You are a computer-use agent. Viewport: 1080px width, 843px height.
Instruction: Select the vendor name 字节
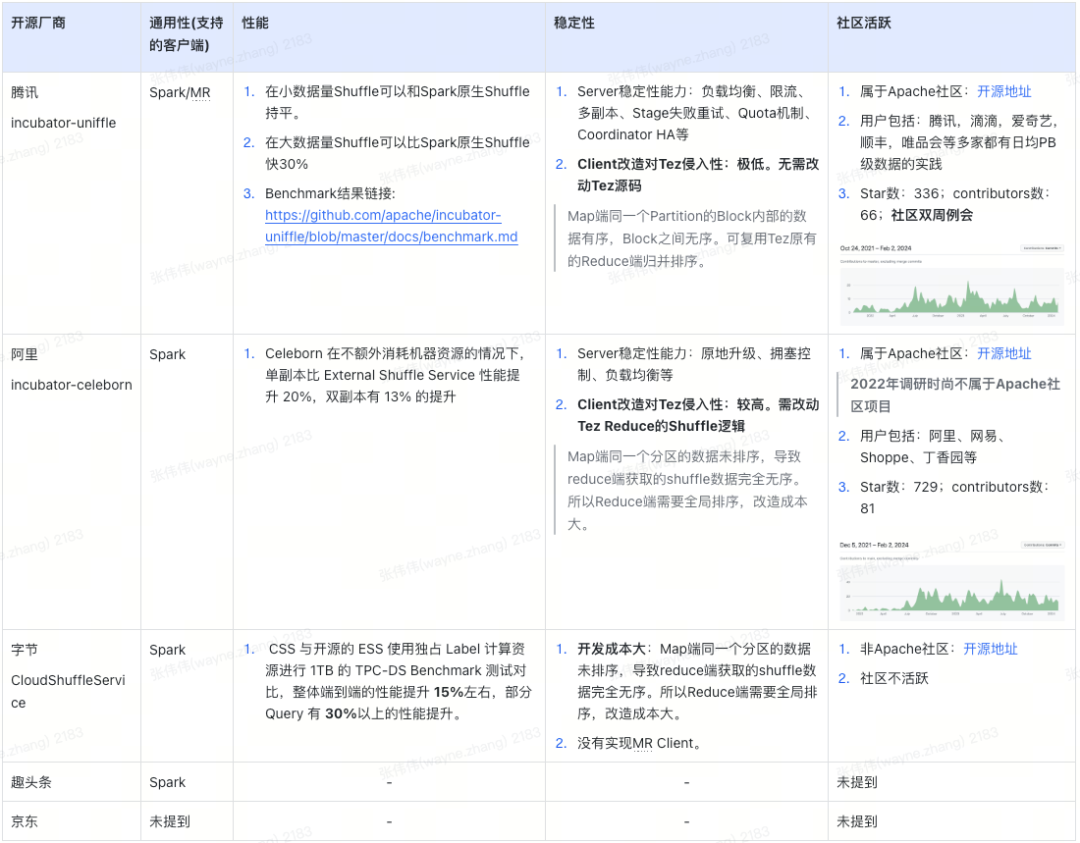tap(25, 649)
